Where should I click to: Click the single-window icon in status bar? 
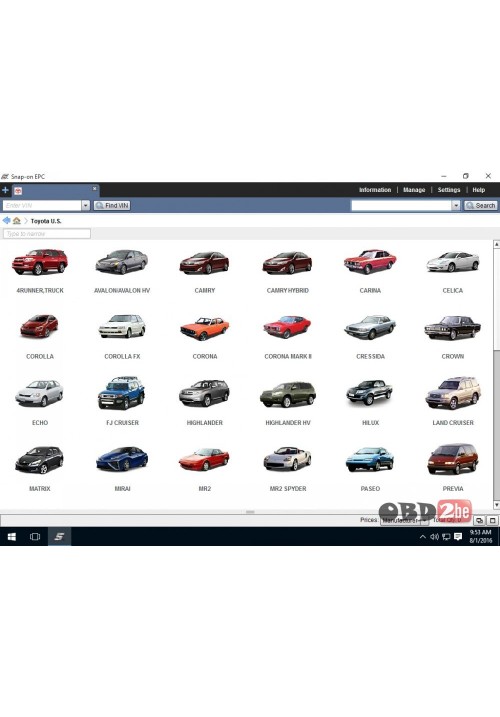pos(492,520)
